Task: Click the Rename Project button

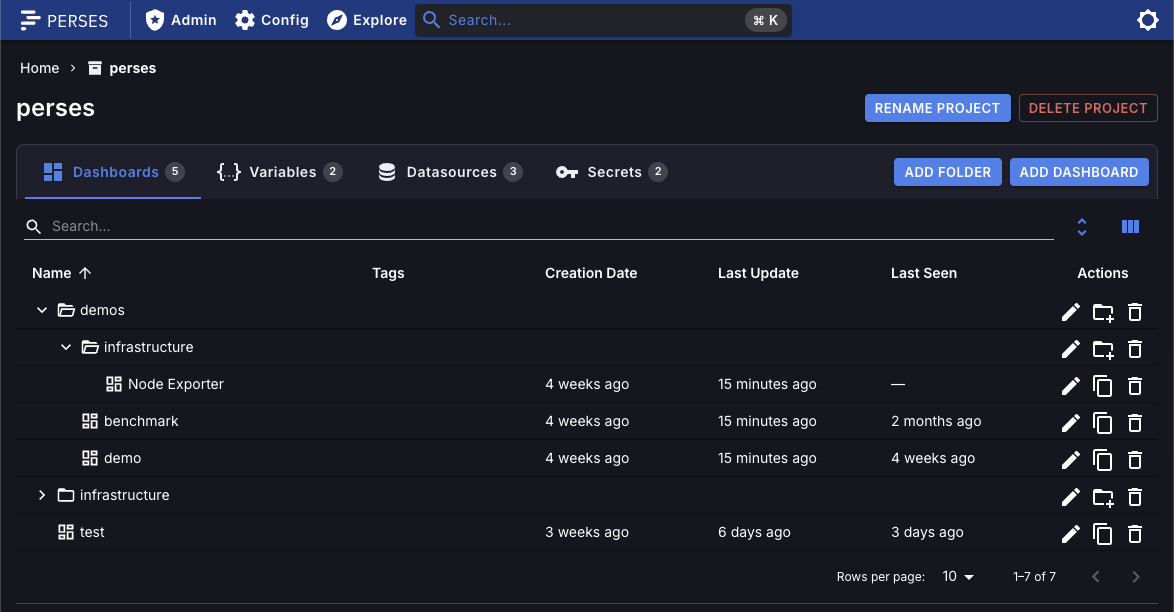Action: [x=937, y=108]
